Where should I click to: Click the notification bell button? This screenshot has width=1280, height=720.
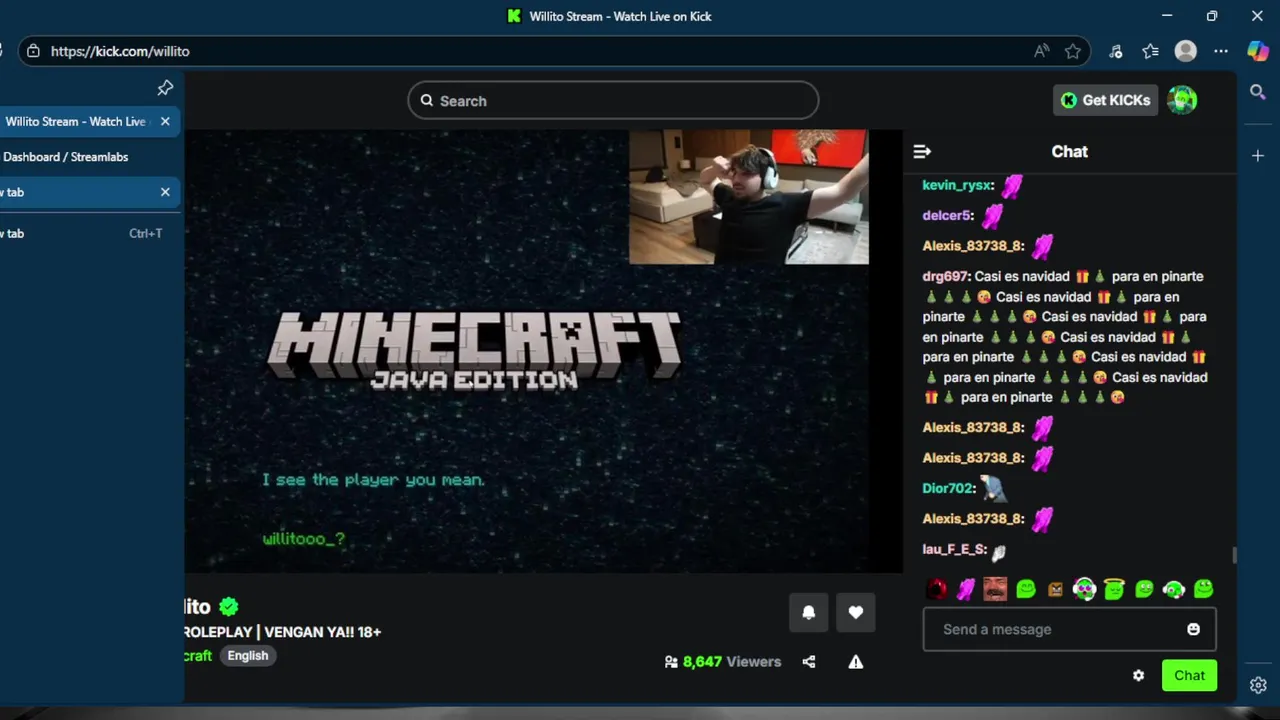coord(809,613)
